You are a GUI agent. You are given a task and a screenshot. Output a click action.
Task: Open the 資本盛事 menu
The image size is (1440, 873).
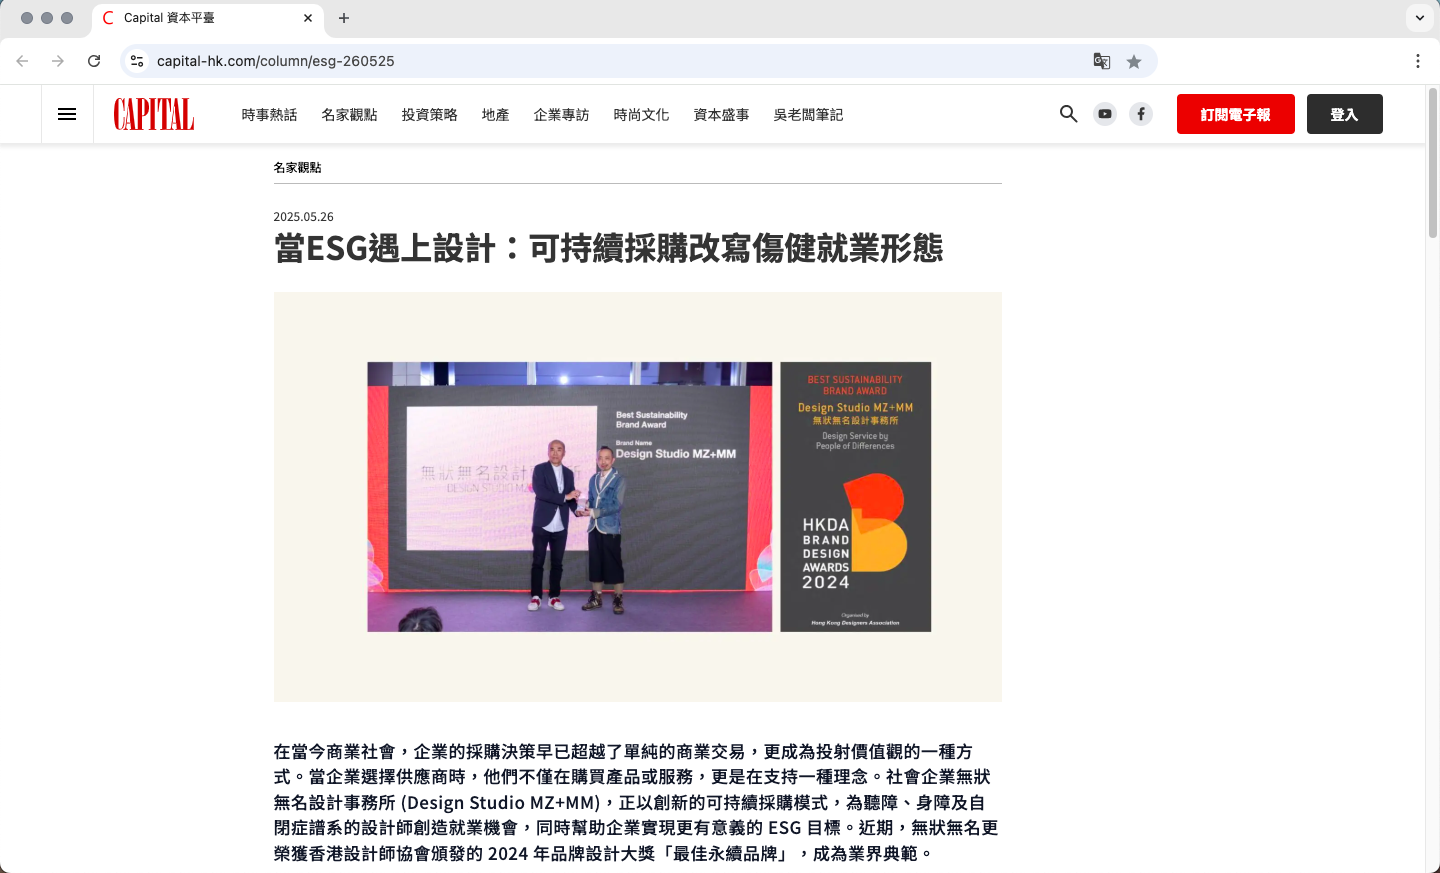pos(722,115)
